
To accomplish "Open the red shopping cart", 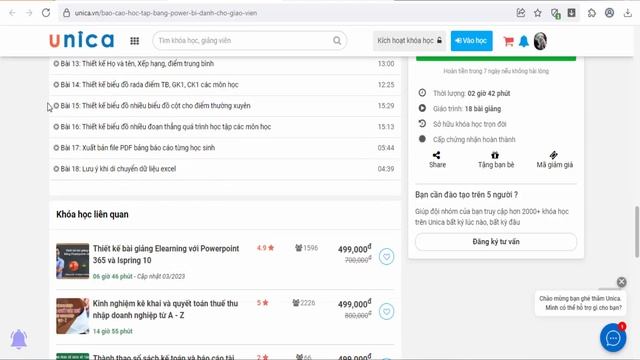I will click(508, 41).
